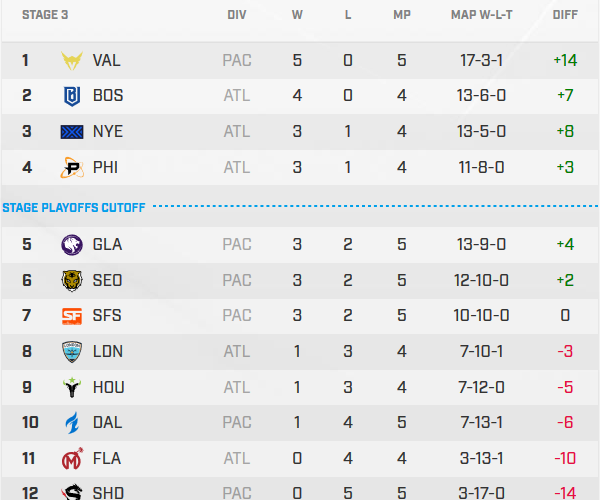Click the FLA team logo icon
600x500 pixels.
73,459
